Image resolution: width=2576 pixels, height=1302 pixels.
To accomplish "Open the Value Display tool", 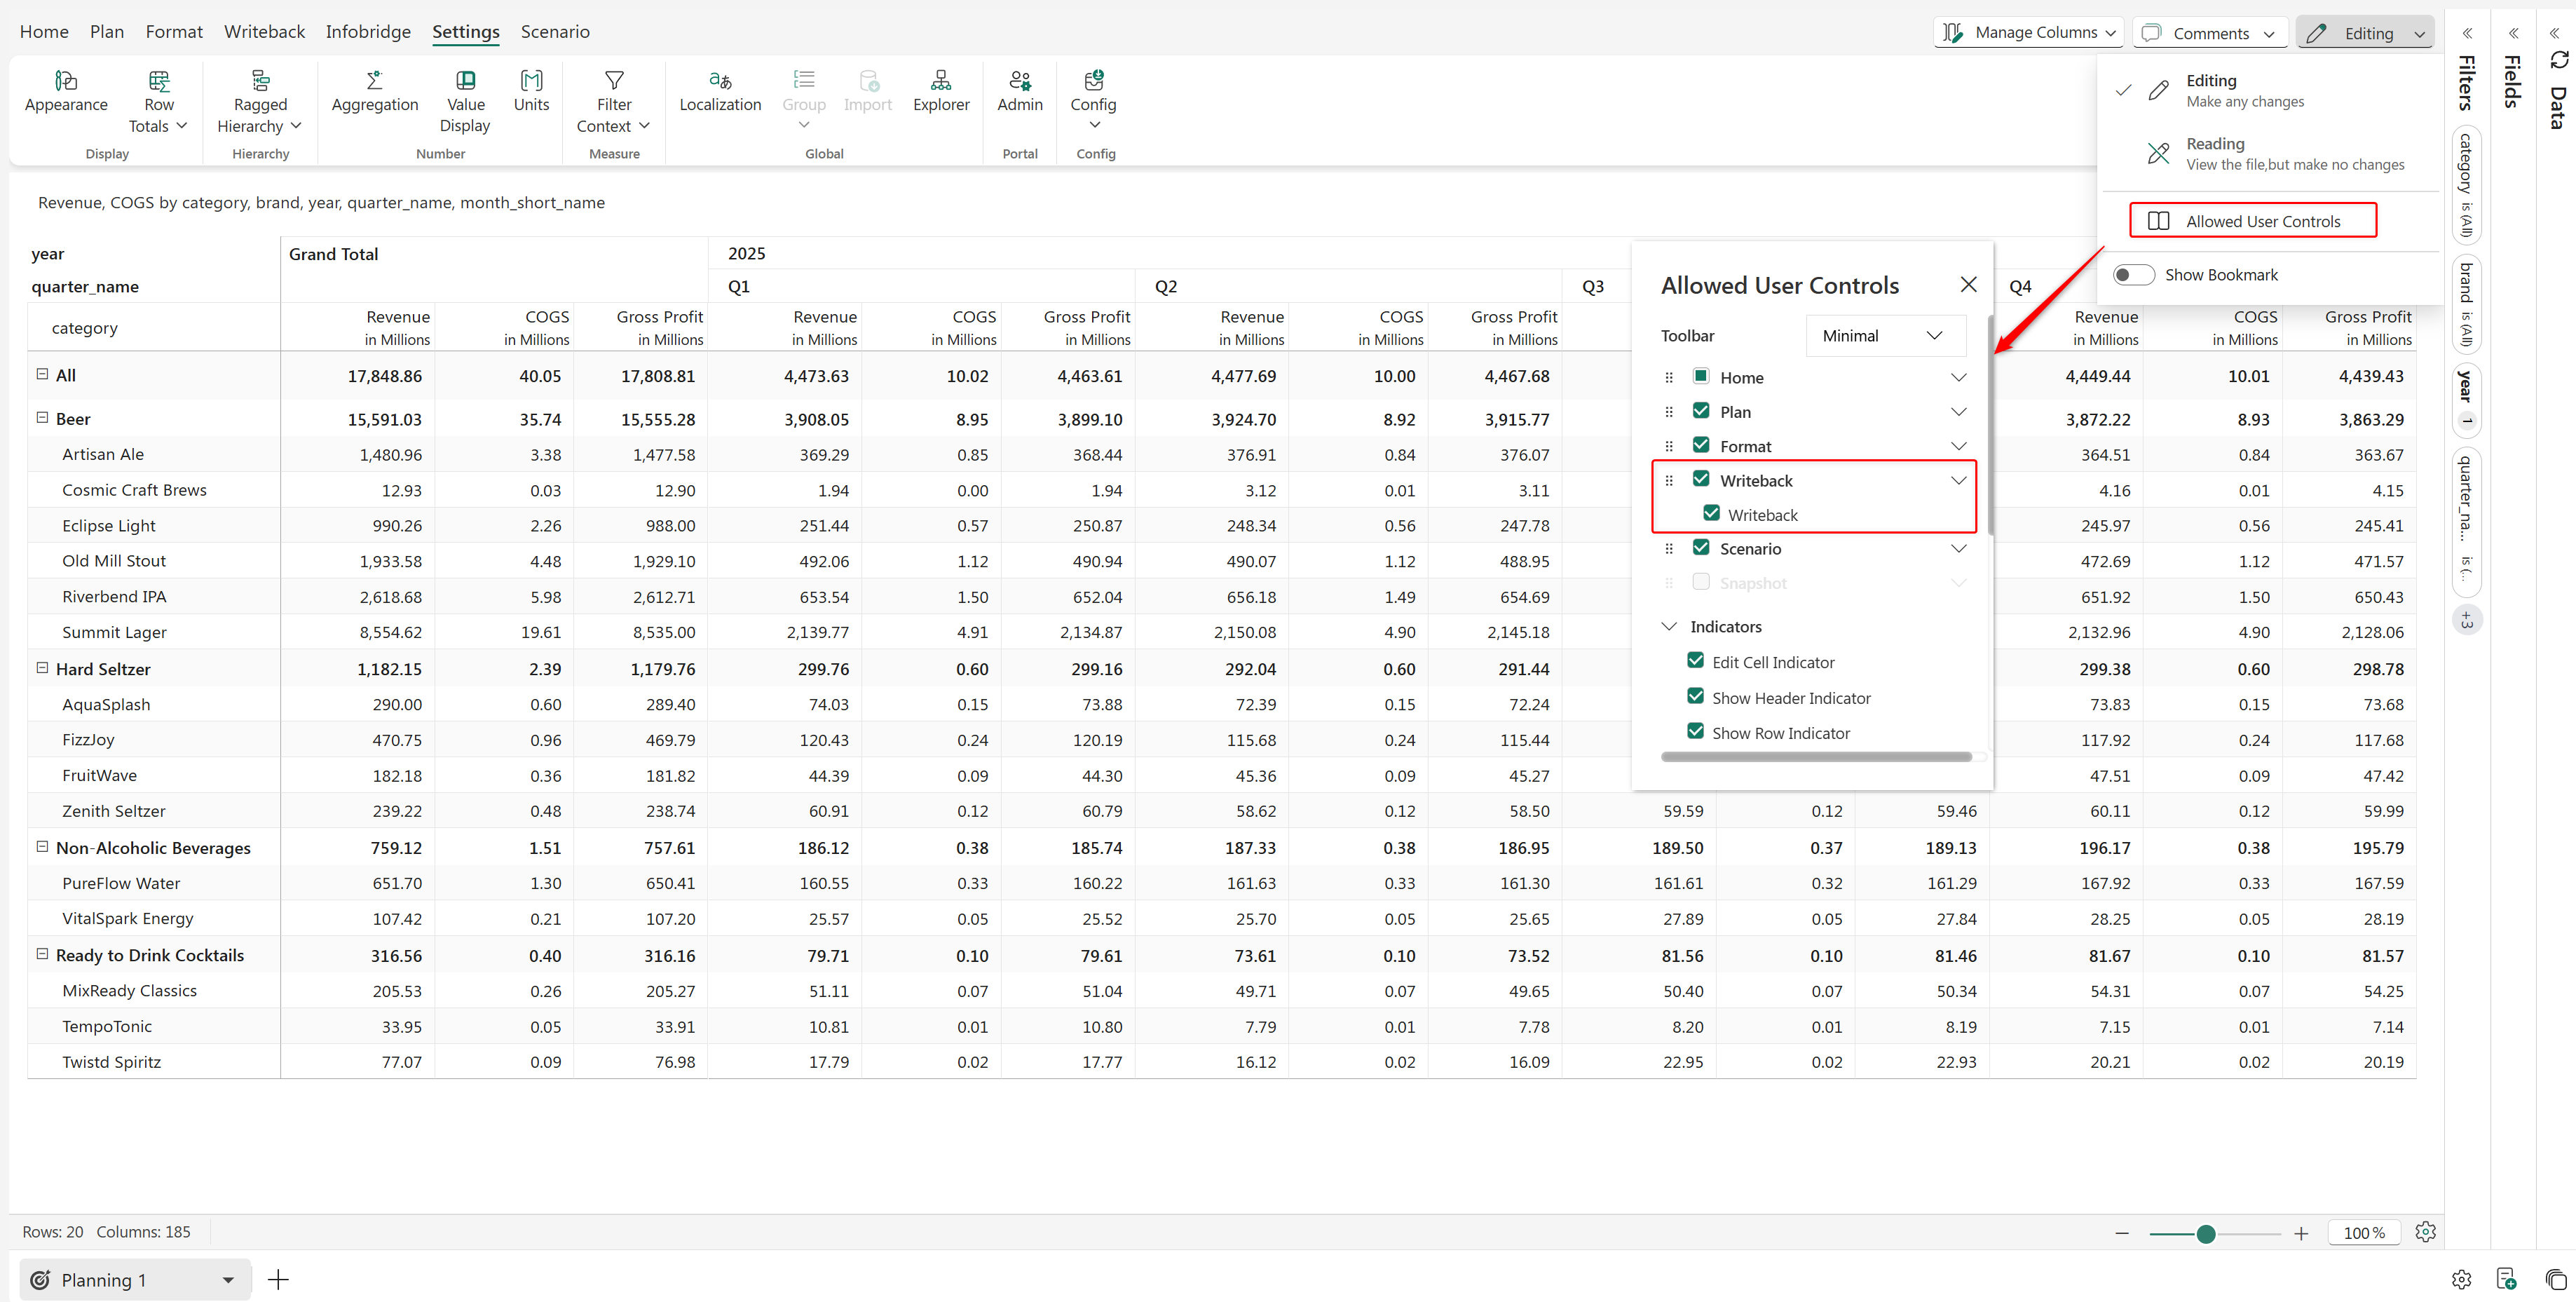I will tap(465, 81).
